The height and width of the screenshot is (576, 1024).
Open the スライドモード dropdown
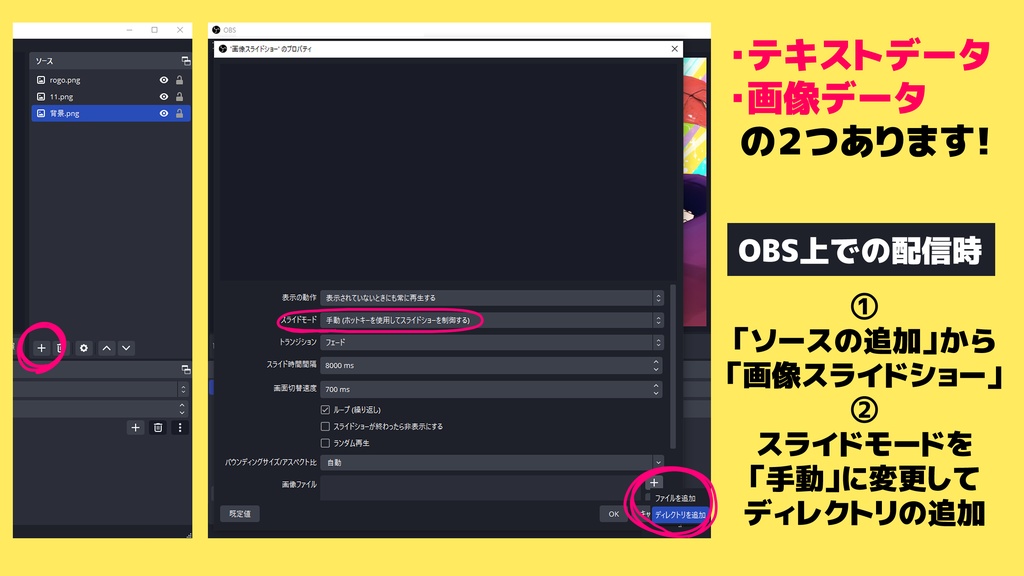pos(492,320)
